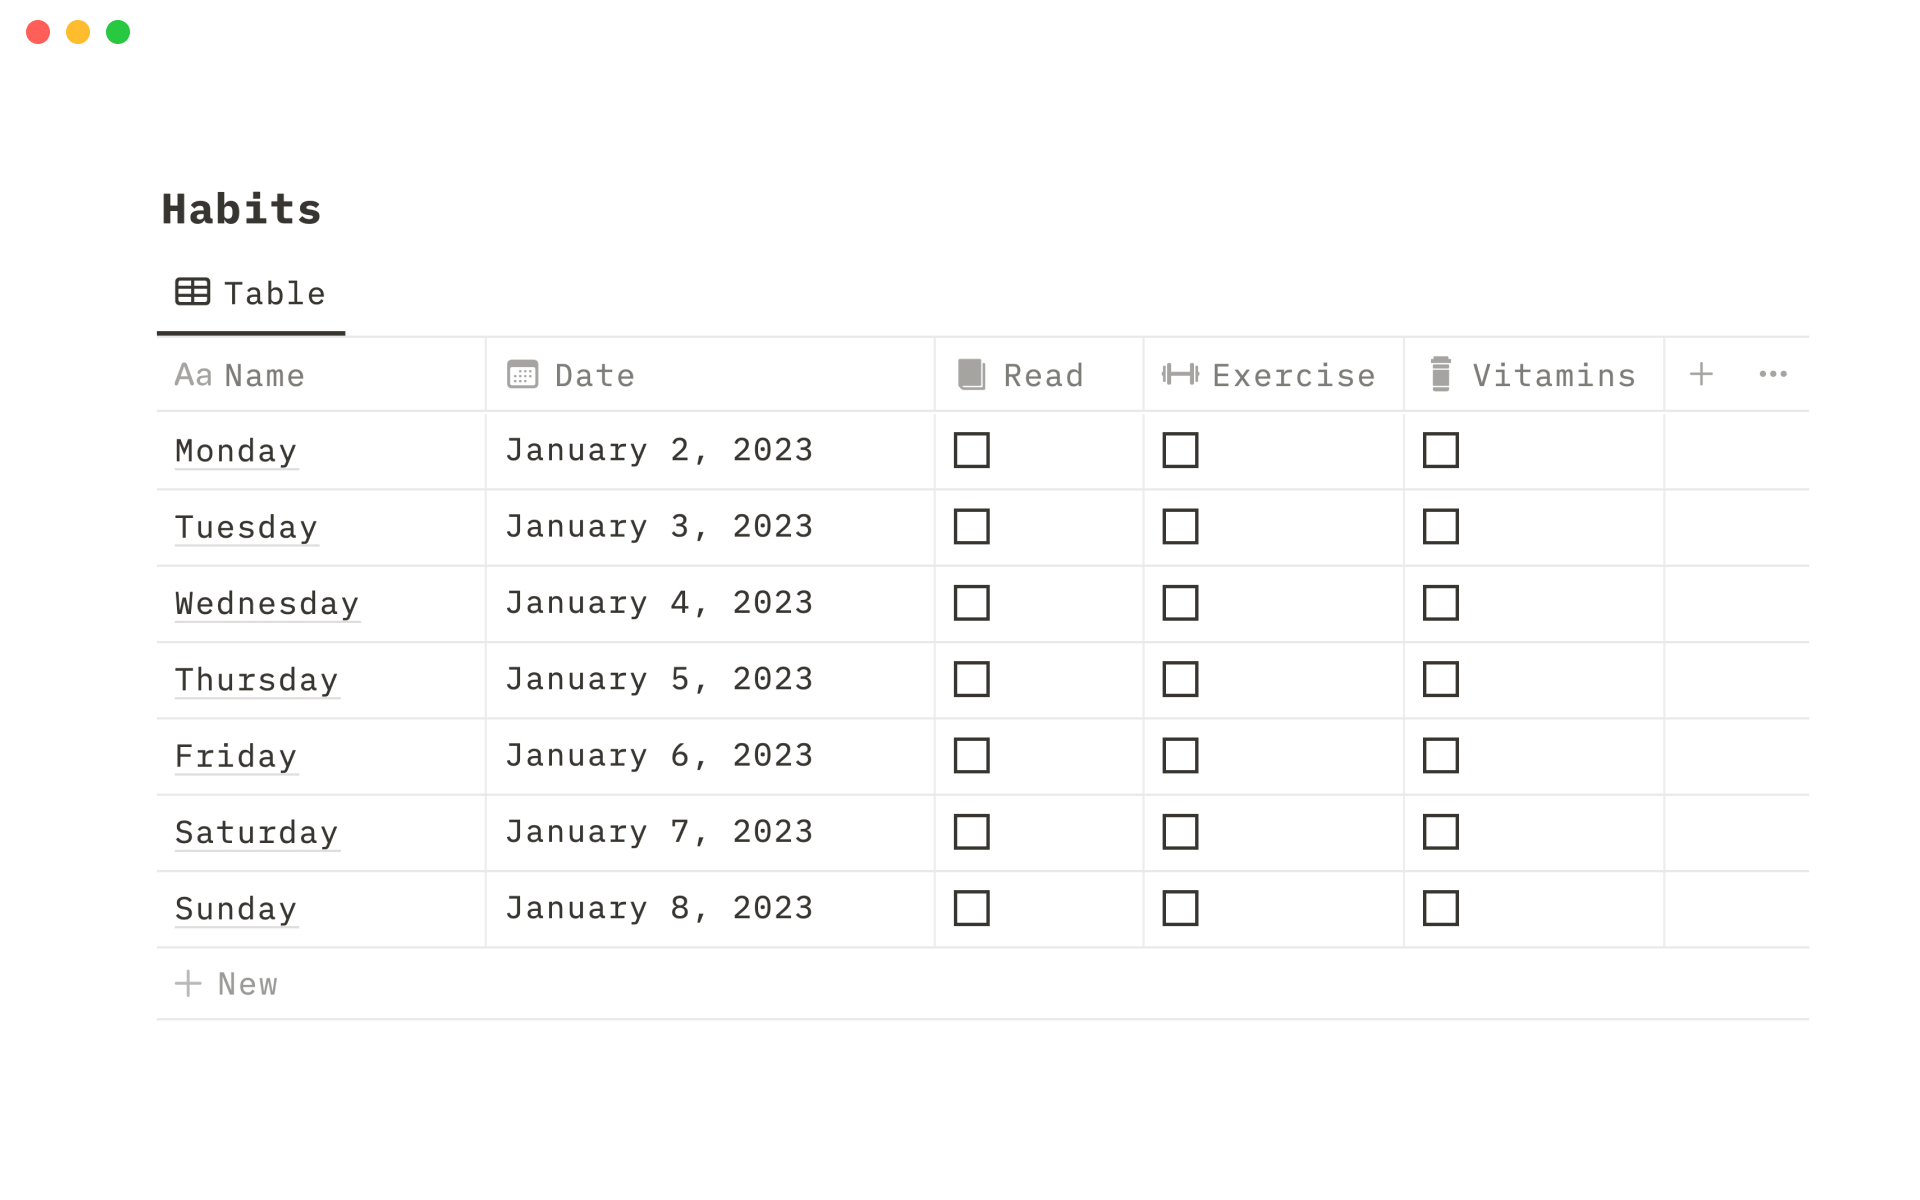Viewport: 1920px width, 1200px height.
Task: Click the plus icon to add a column
Action: click(1701, 375)
